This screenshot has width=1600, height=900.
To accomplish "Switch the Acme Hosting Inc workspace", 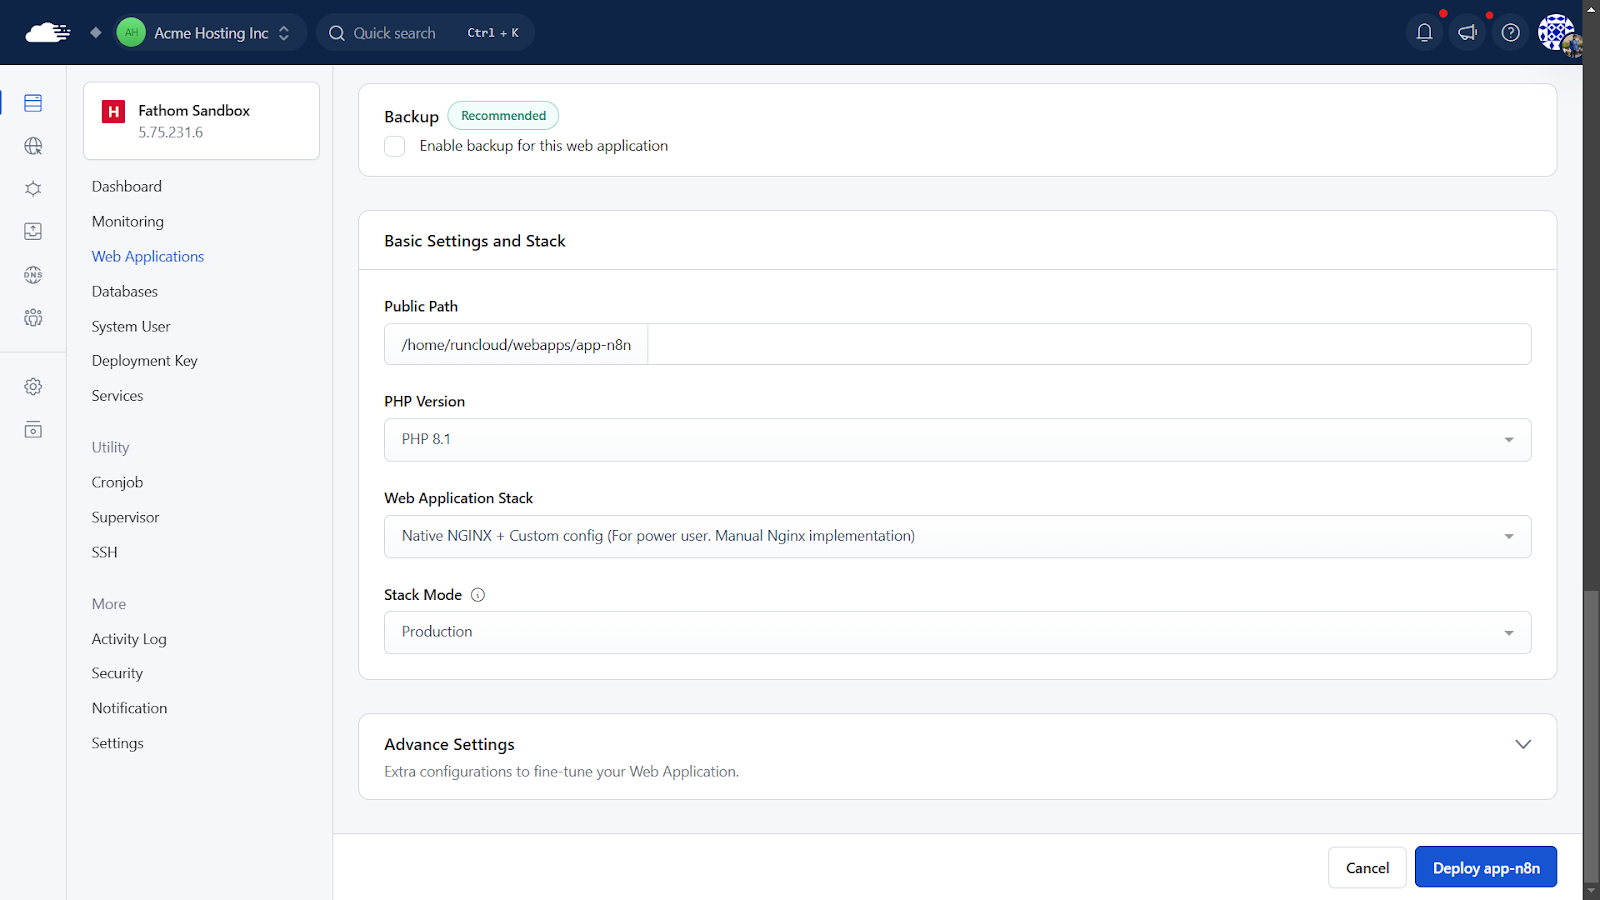I will point(211,33).
